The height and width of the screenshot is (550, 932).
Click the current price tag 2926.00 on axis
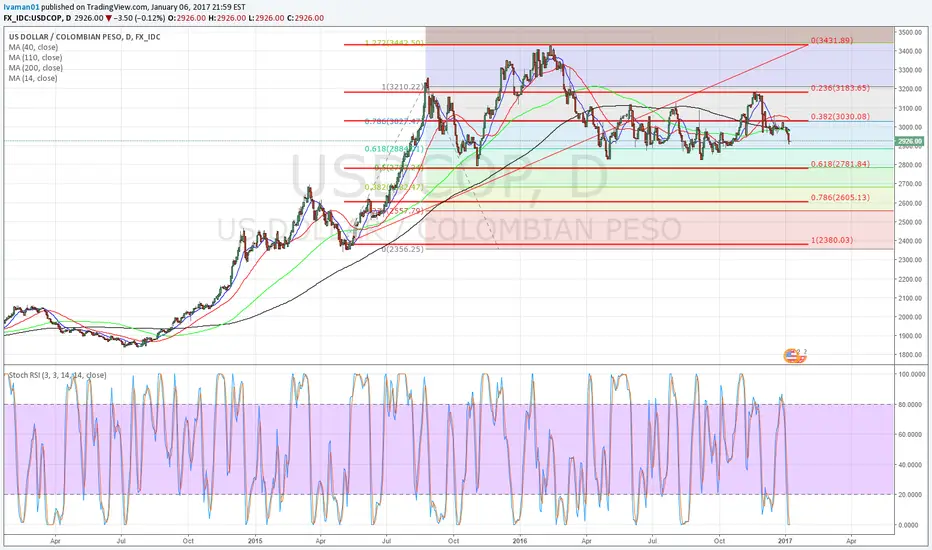[x=909, y=142]
